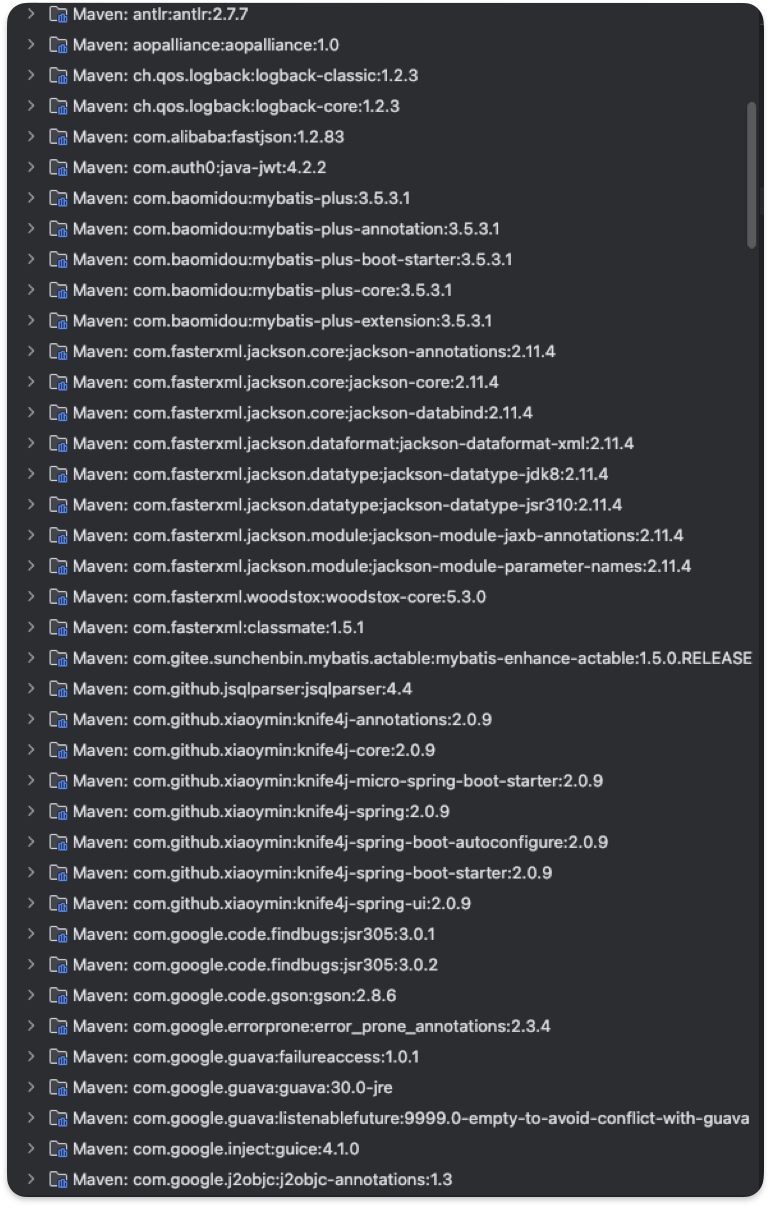Click the library icon for woodstox-core:5.3.0
The height and width of the screenshot is (1208, 770).
58,597
